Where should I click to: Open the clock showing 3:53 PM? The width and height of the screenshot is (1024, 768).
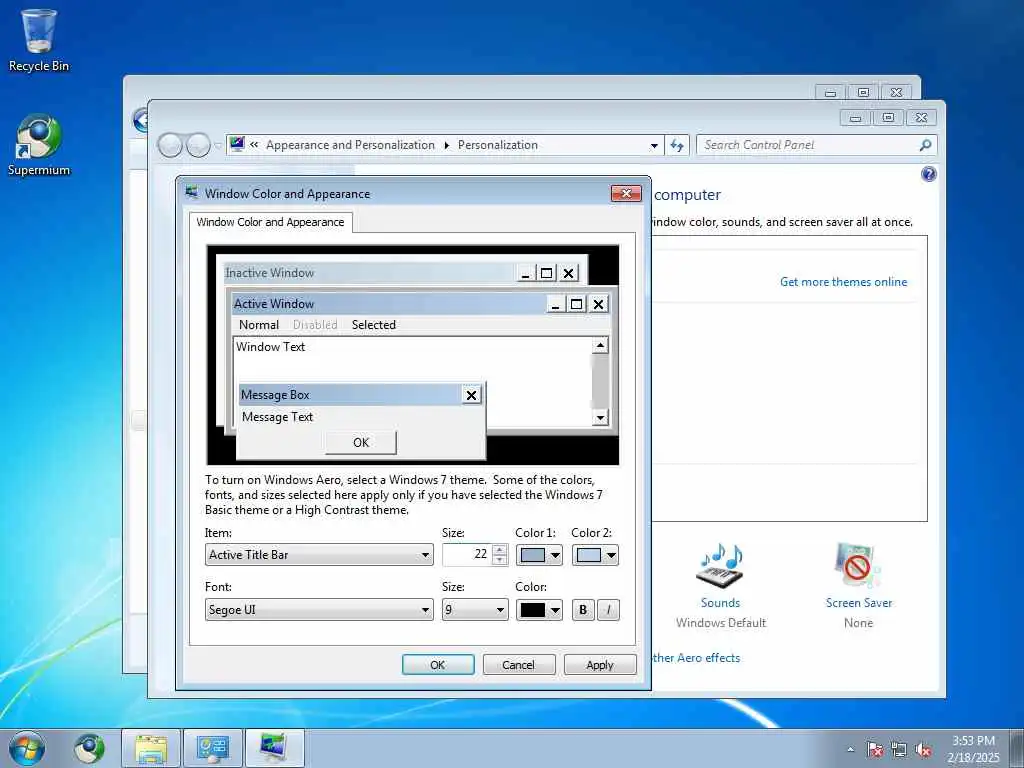tap(973, 749)
